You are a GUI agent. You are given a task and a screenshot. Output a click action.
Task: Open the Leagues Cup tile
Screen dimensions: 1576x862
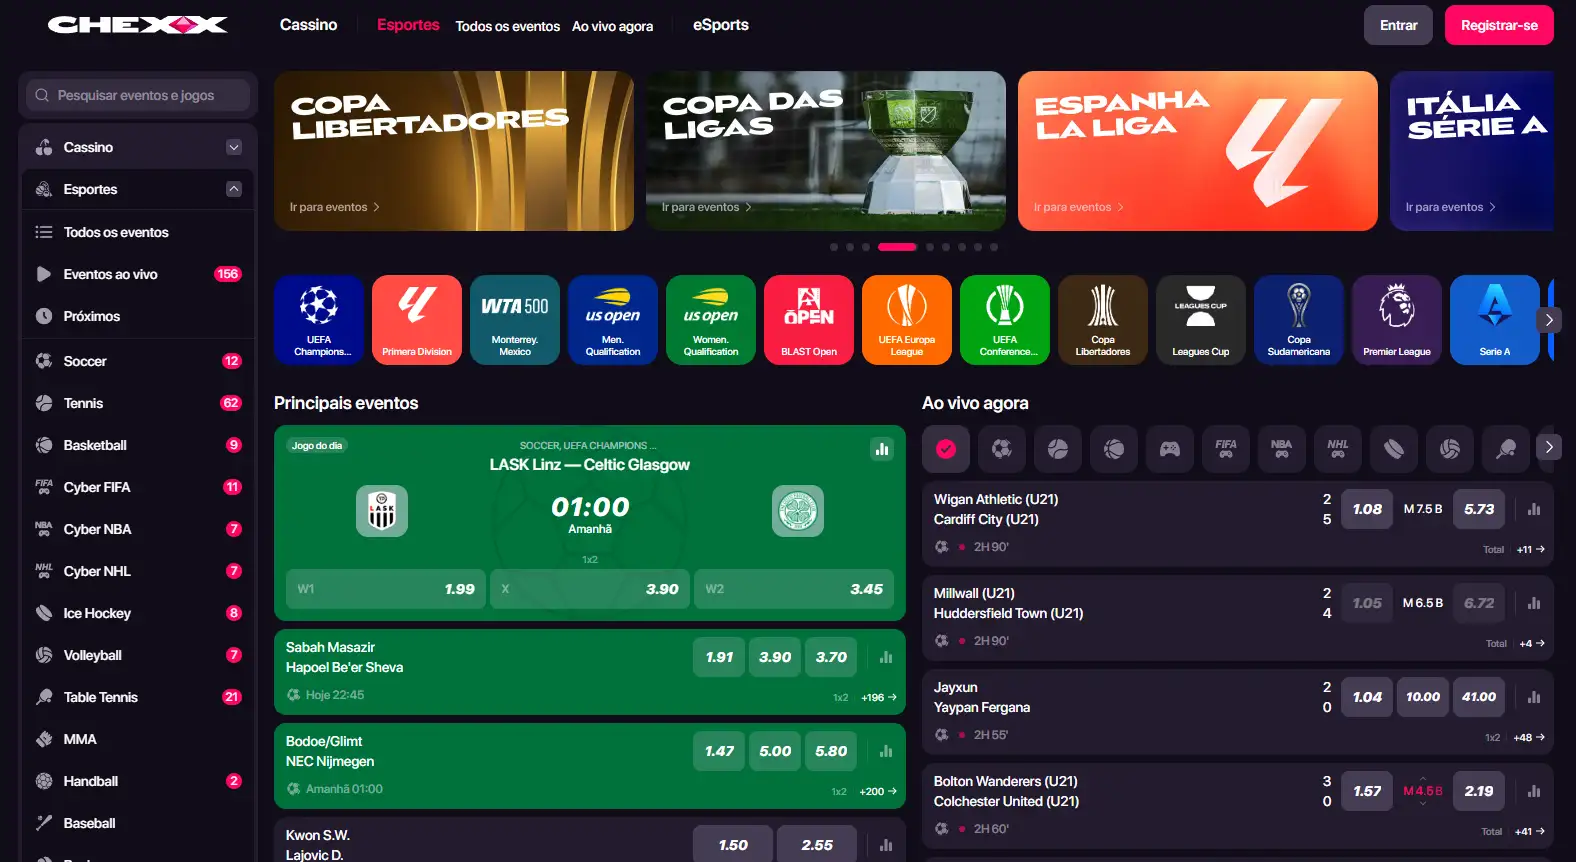pyautogui.click(x=1200, y=320)
